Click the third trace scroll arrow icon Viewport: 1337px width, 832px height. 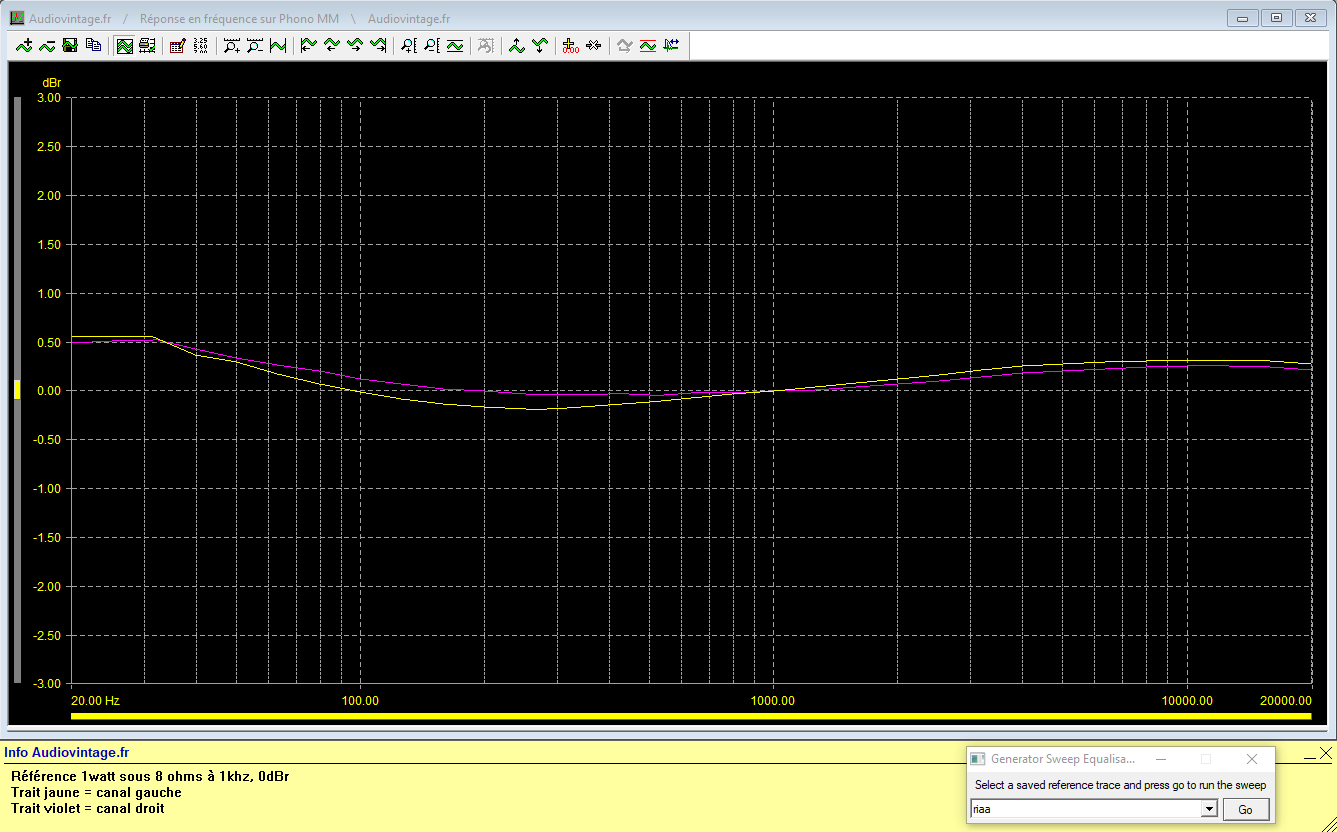tap(354, 45)
